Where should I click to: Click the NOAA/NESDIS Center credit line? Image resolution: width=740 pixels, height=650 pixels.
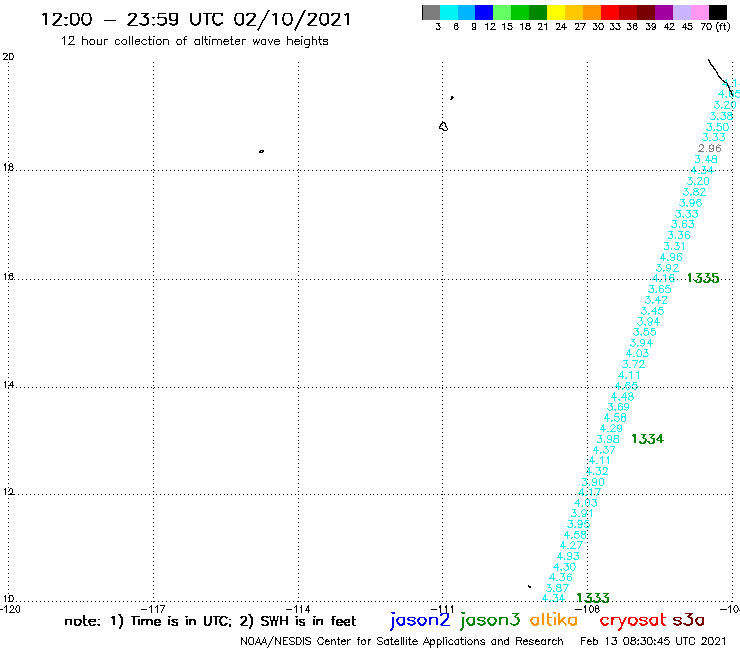(402, 641)
